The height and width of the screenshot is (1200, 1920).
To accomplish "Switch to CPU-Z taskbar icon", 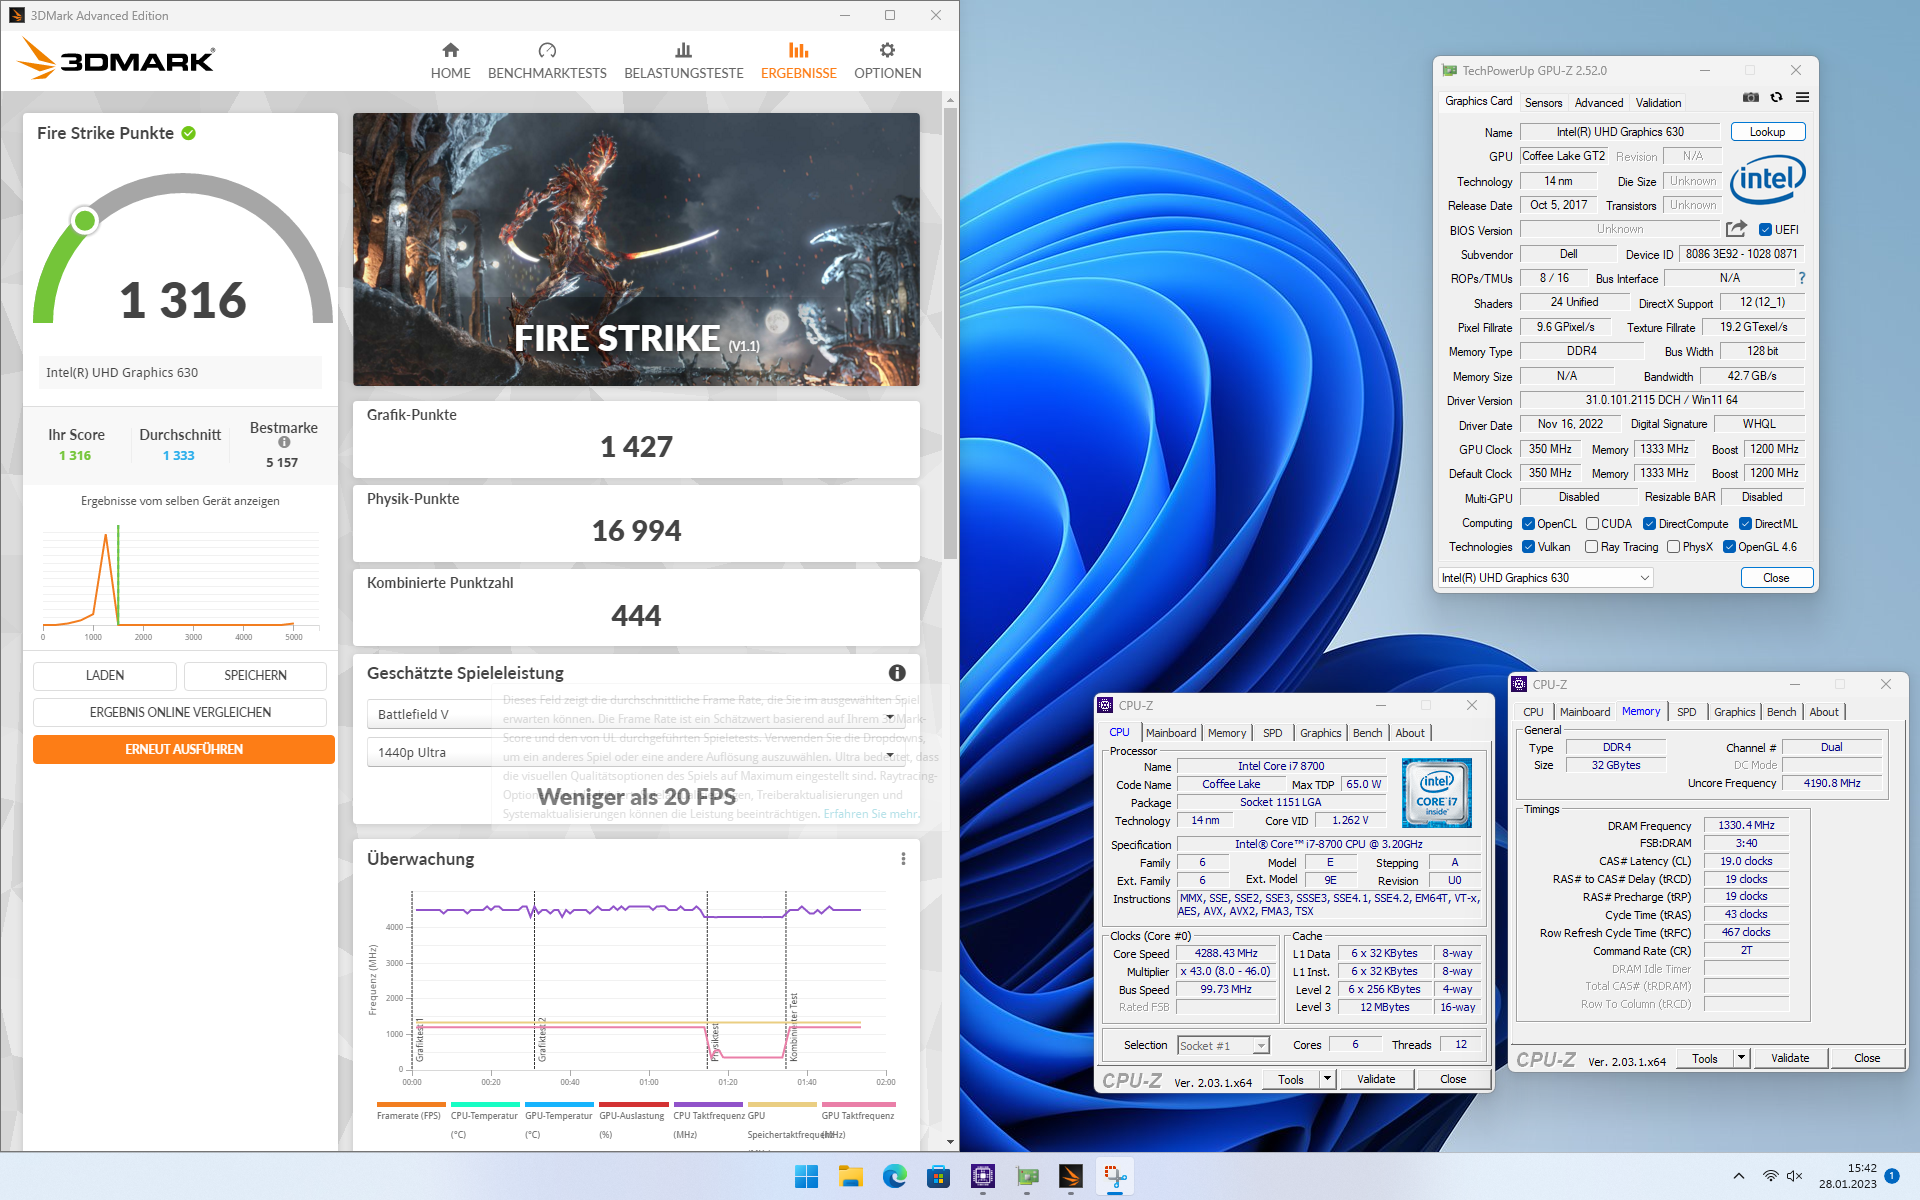I will point(982,1176).
